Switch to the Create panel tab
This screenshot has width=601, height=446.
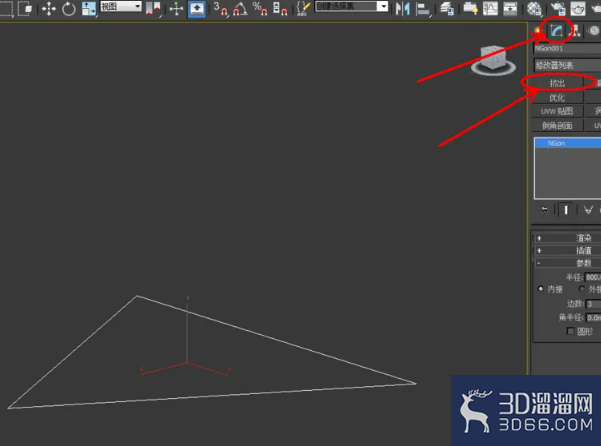click(539, 31)
